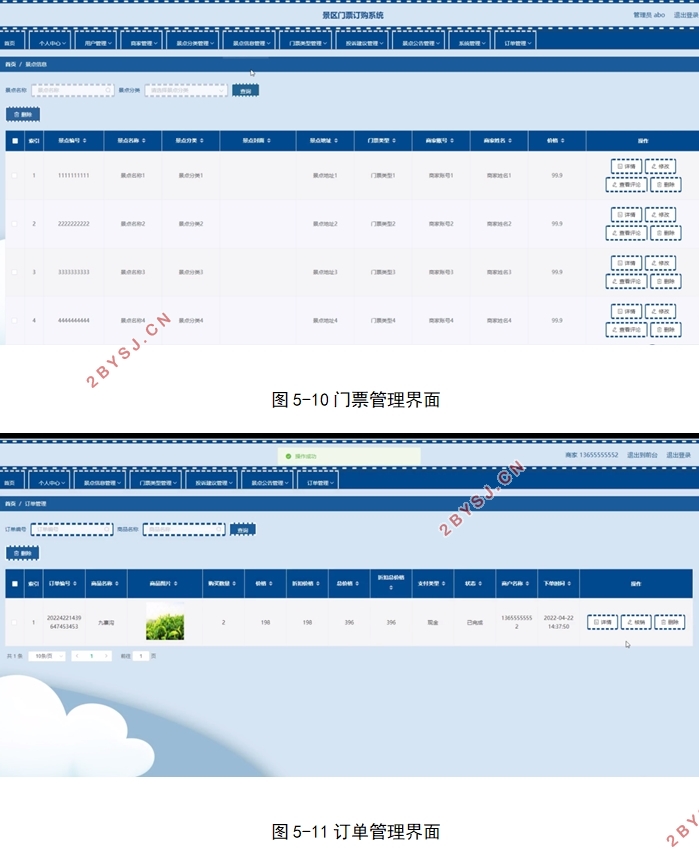Sort order table by 下单时间 column
699x866 pixels.
pyautogui.click(x=569, y=584)
